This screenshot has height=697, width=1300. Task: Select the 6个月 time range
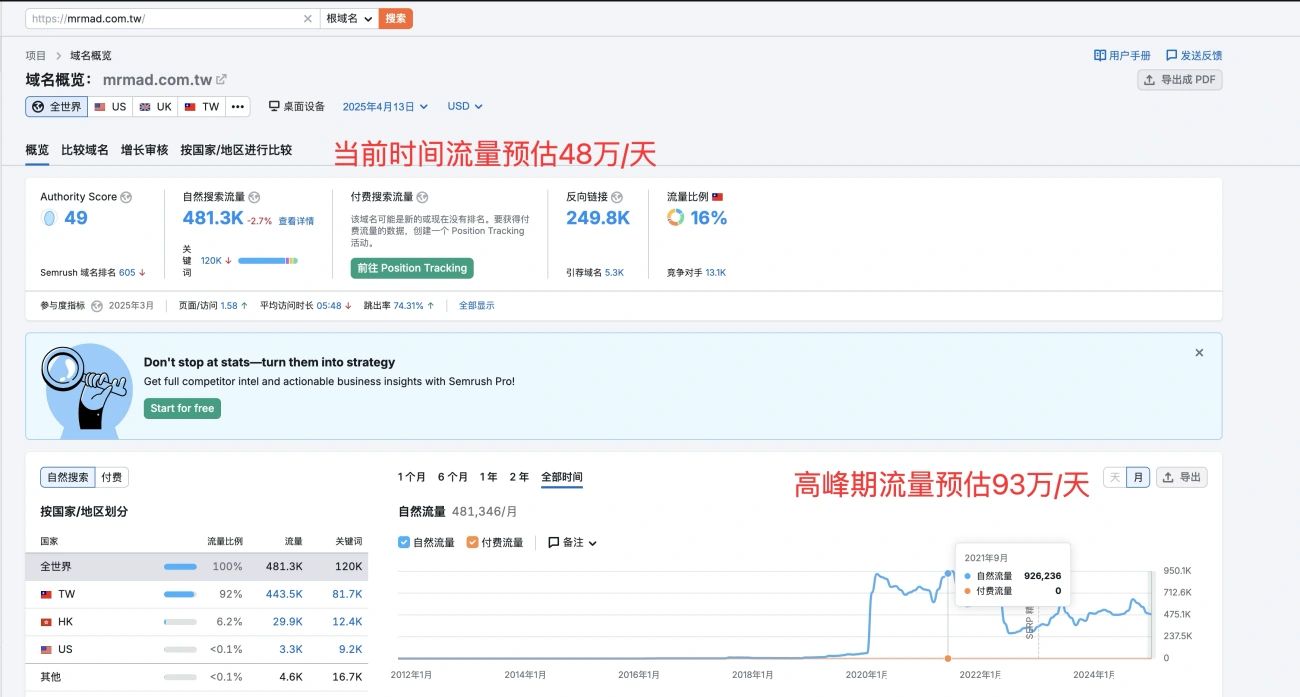click(453, 477)
